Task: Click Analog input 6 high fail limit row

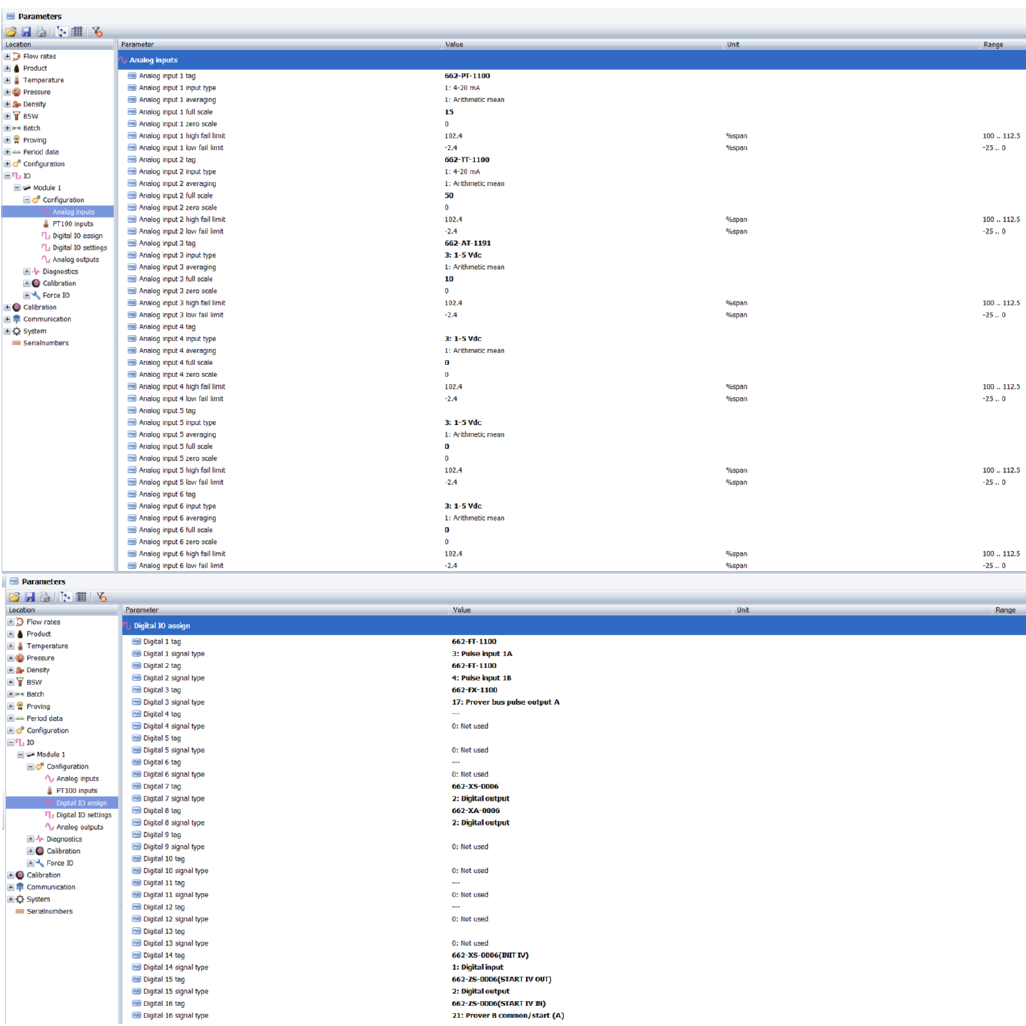Action: 572,554
